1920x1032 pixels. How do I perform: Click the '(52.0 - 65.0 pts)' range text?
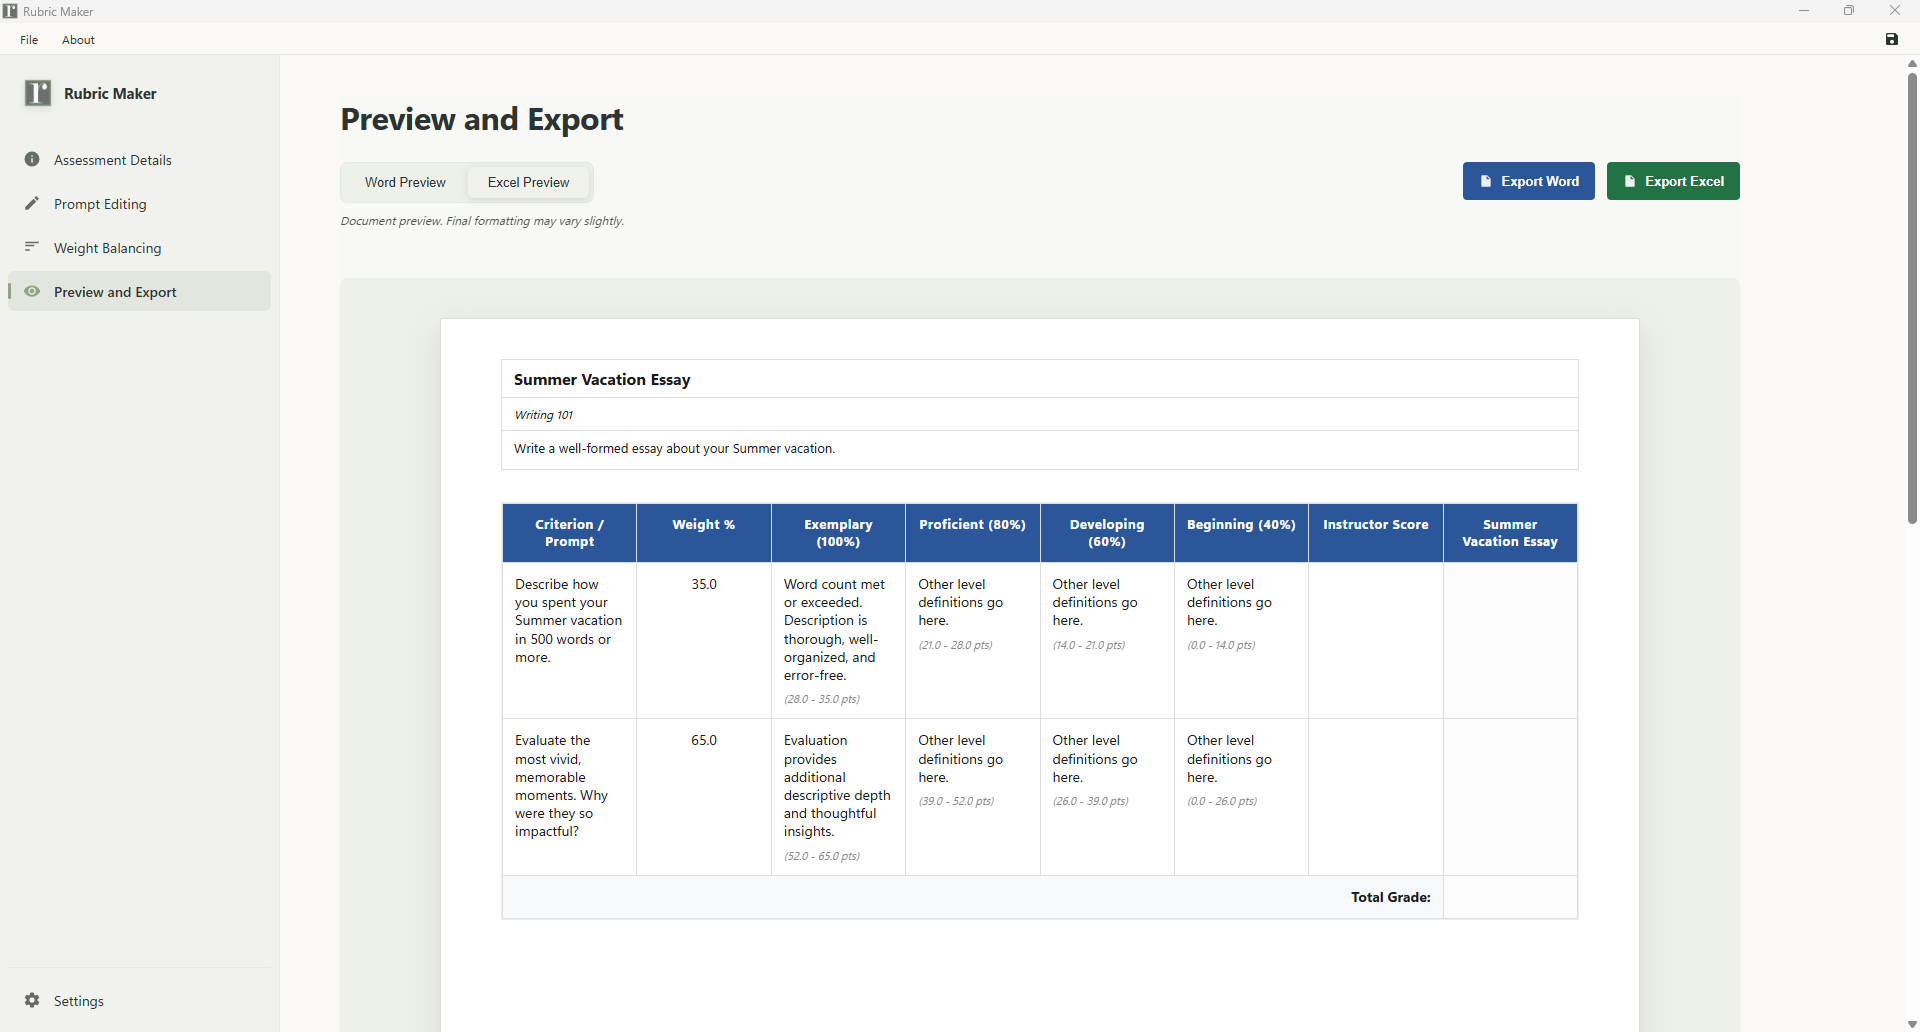(x=822, y=857)
